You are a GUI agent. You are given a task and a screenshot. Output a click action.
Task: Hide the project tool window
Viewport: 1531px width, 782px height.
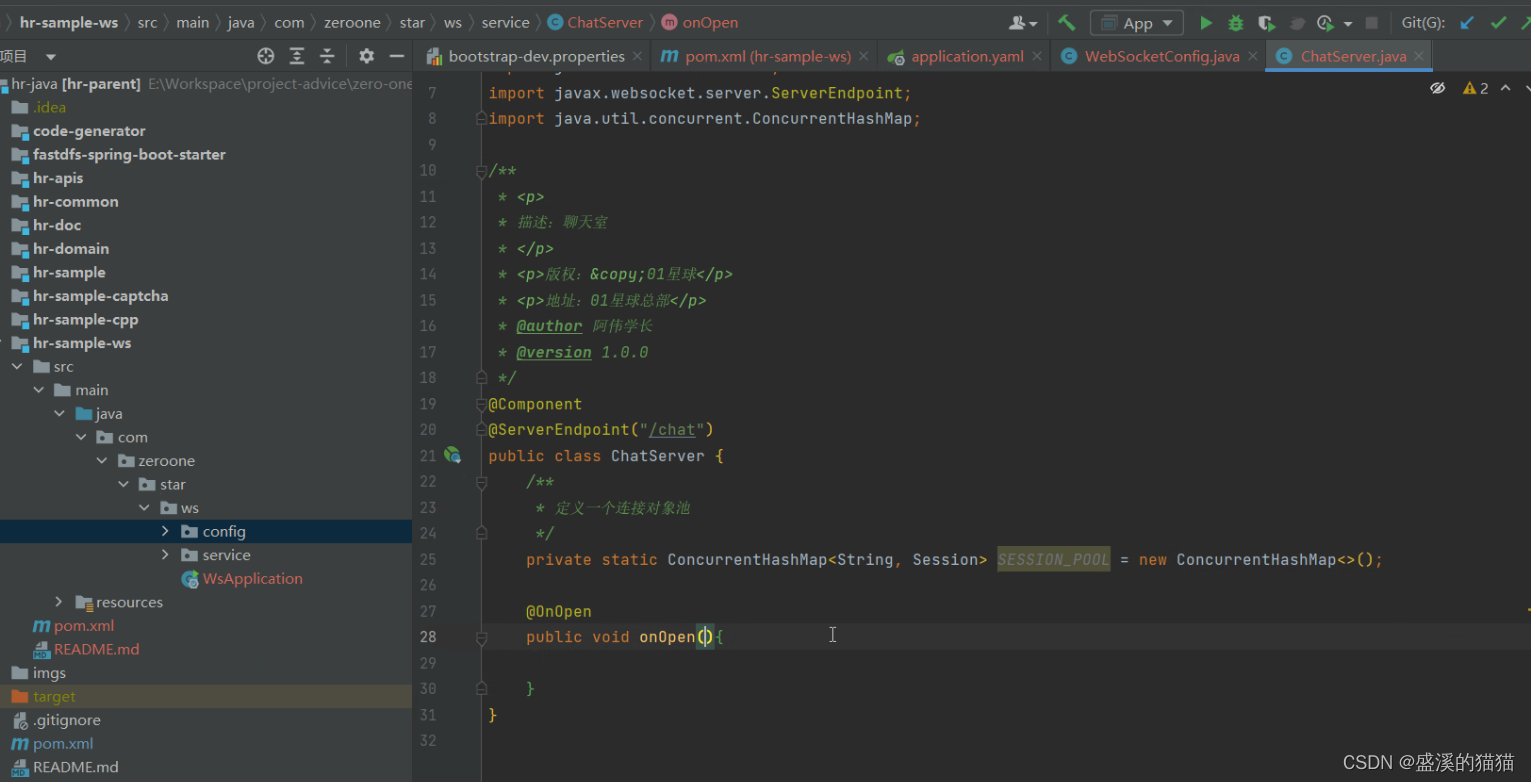(396, 56)
